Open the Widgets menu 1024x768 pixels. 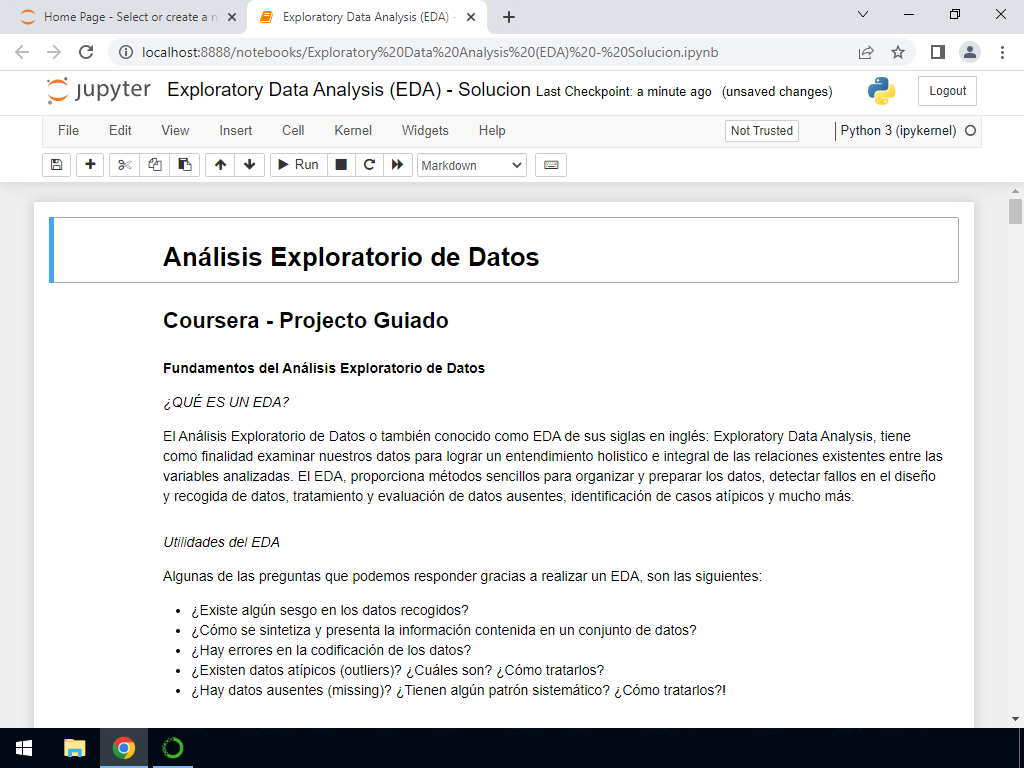[x=425, y=131]
